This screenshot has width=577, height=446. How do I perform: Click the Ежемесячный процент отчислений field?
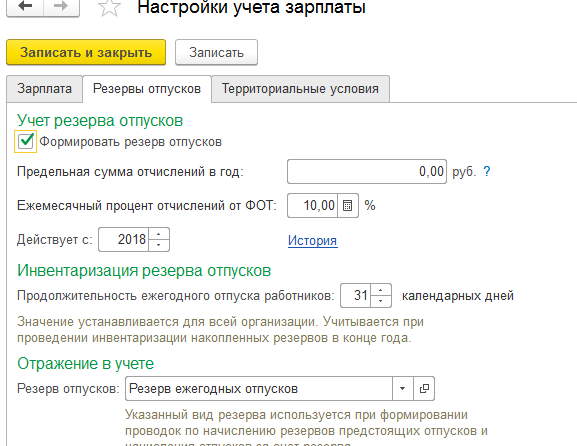312,205
